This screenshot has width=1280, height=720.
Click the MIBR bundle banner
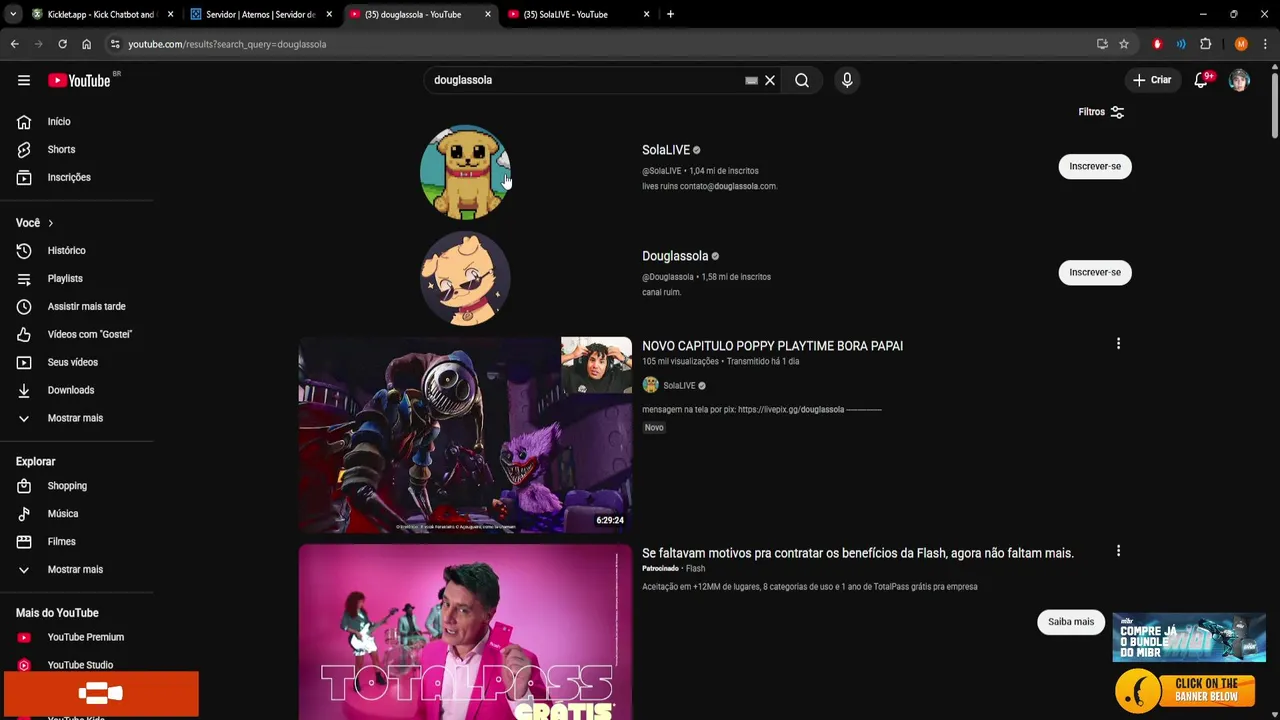pyautogui.click(x=1189, y=638)
